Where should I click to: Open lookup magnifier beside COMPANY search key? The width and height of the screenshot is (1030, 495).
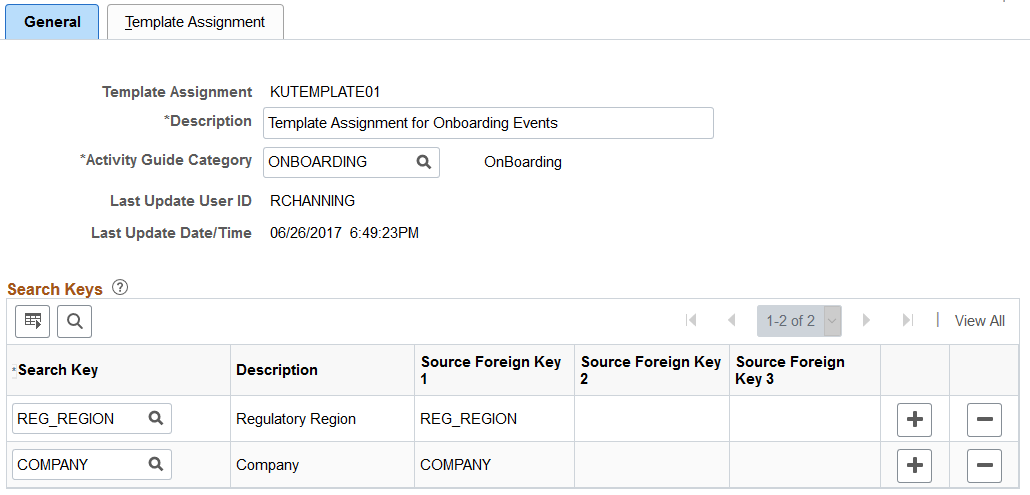pyautogui.click(x=155, y=465)
